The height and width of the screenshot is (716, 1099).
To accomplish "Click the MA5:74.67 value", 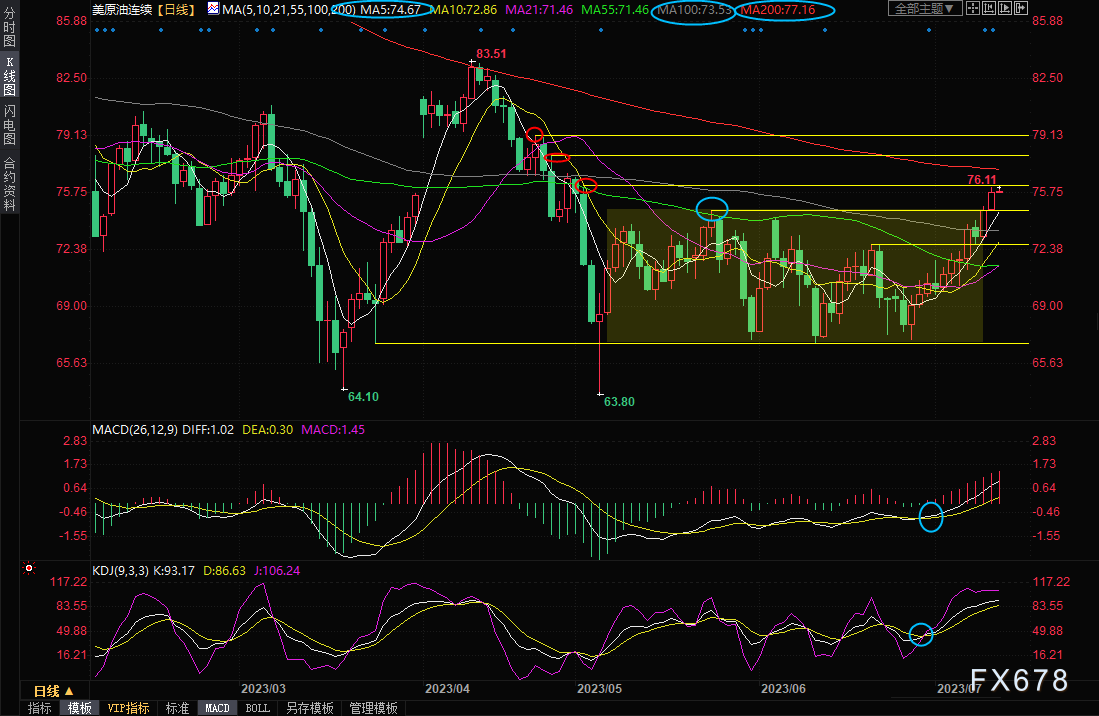I will [390, 10].
